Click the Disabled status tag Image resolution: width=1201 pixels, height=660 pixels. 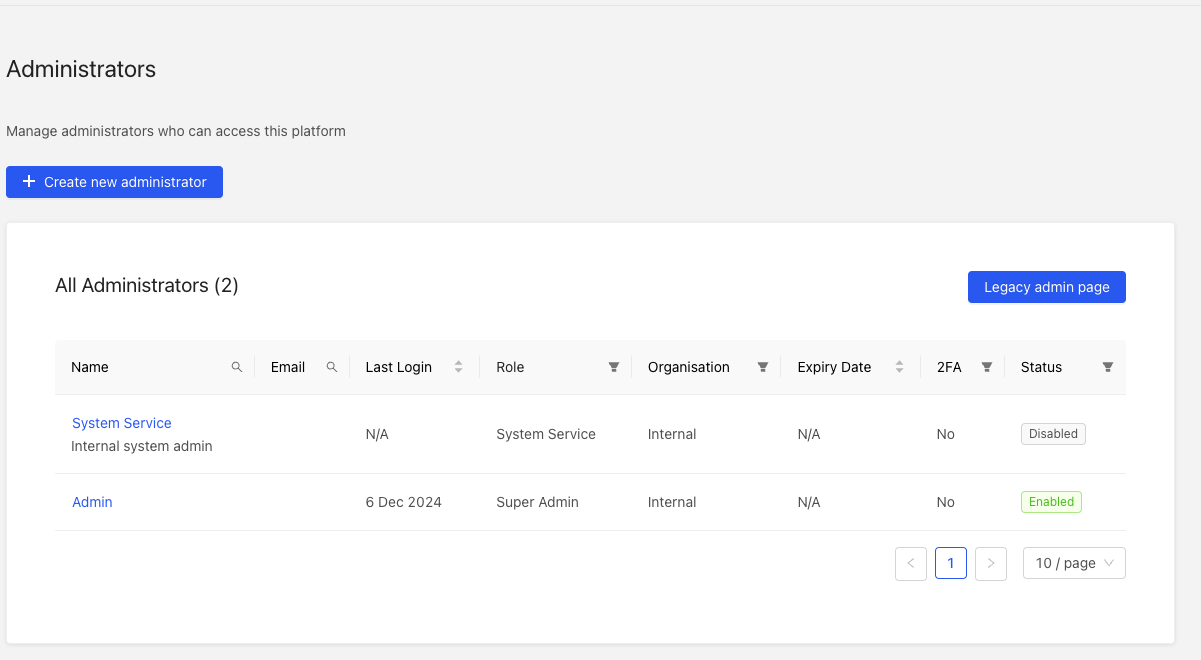point(1053,434)
